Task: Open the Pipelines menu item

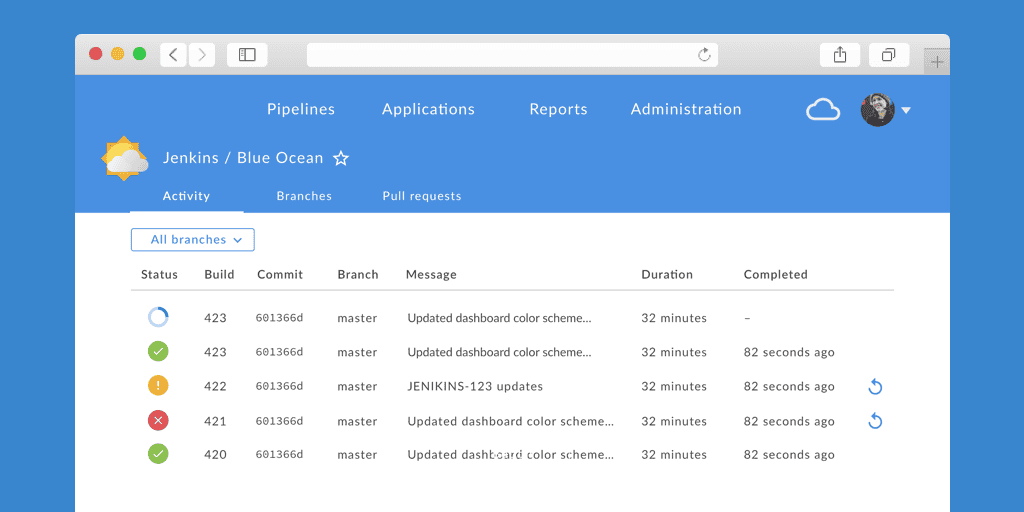Action: [x=301, y=109]
